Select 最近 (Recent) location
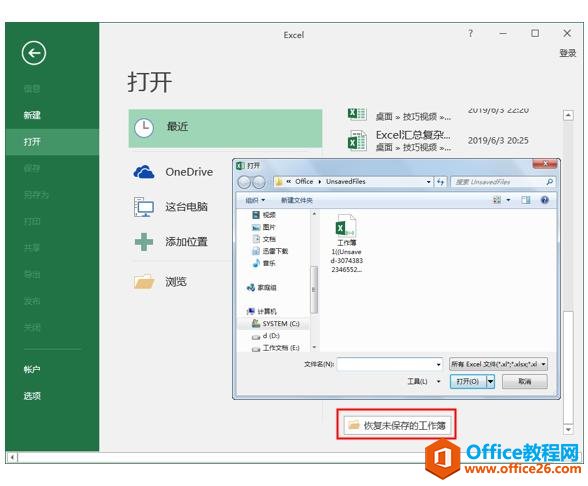Viewport: 588px width, 486px height. 225,128
